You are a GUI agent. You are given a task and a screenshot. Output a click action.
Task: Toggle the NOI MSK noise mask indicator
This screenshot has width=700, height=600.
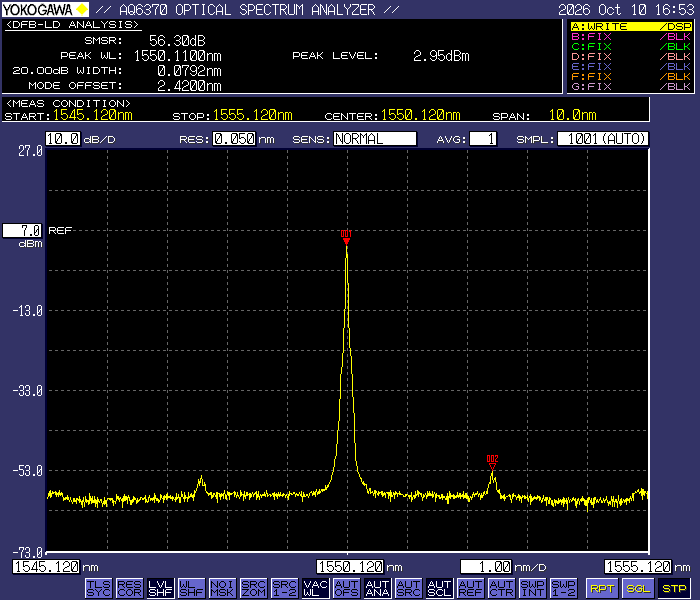point(222,588)
